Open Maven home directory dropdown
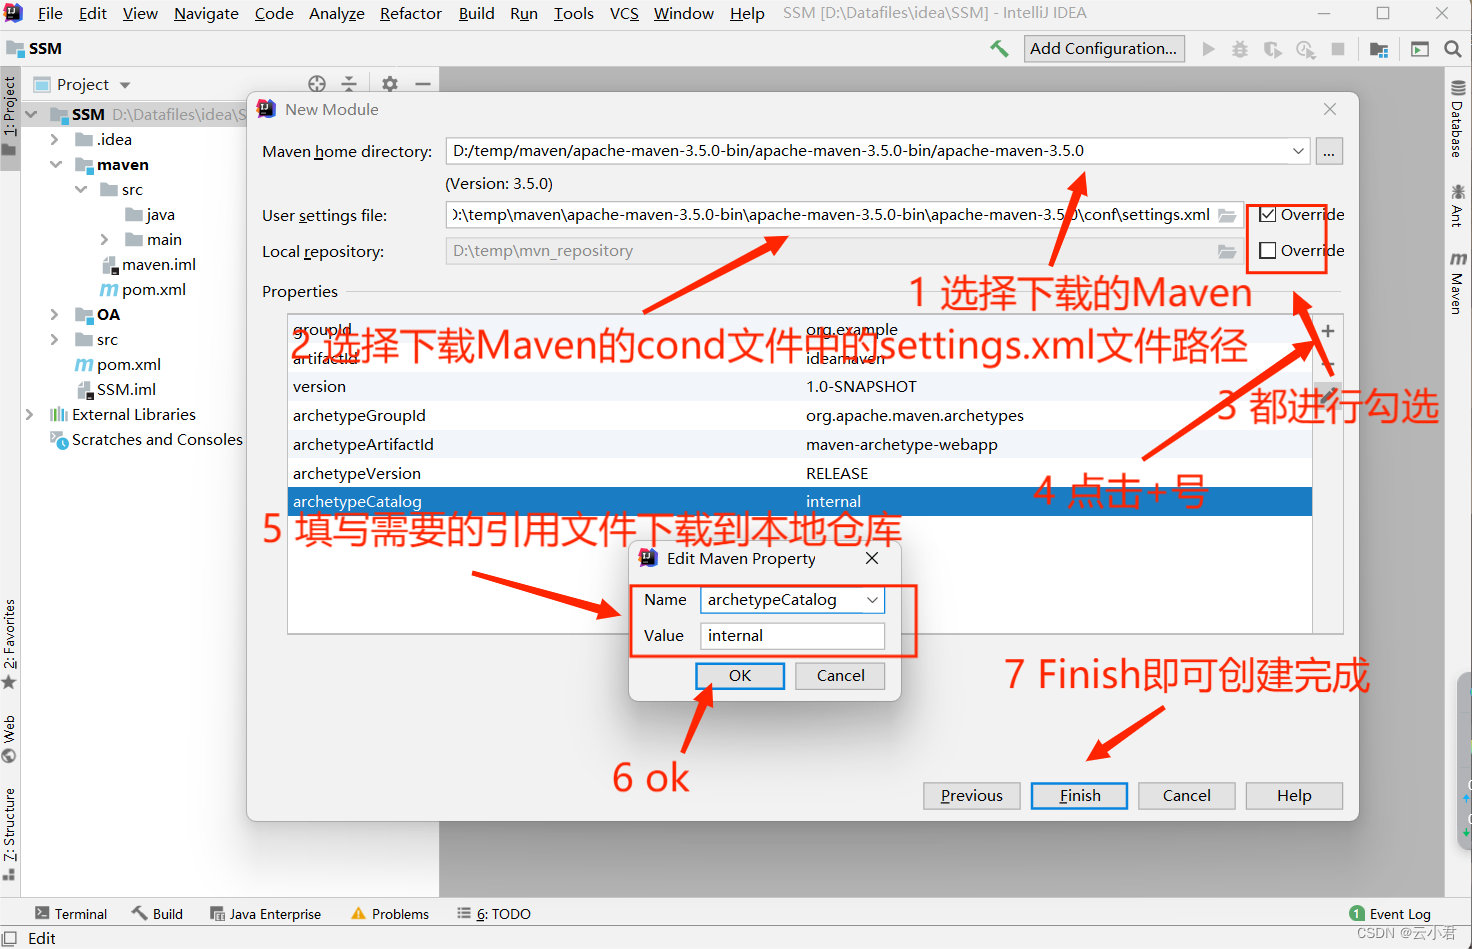1472x949 pixels. point(1298,151)
